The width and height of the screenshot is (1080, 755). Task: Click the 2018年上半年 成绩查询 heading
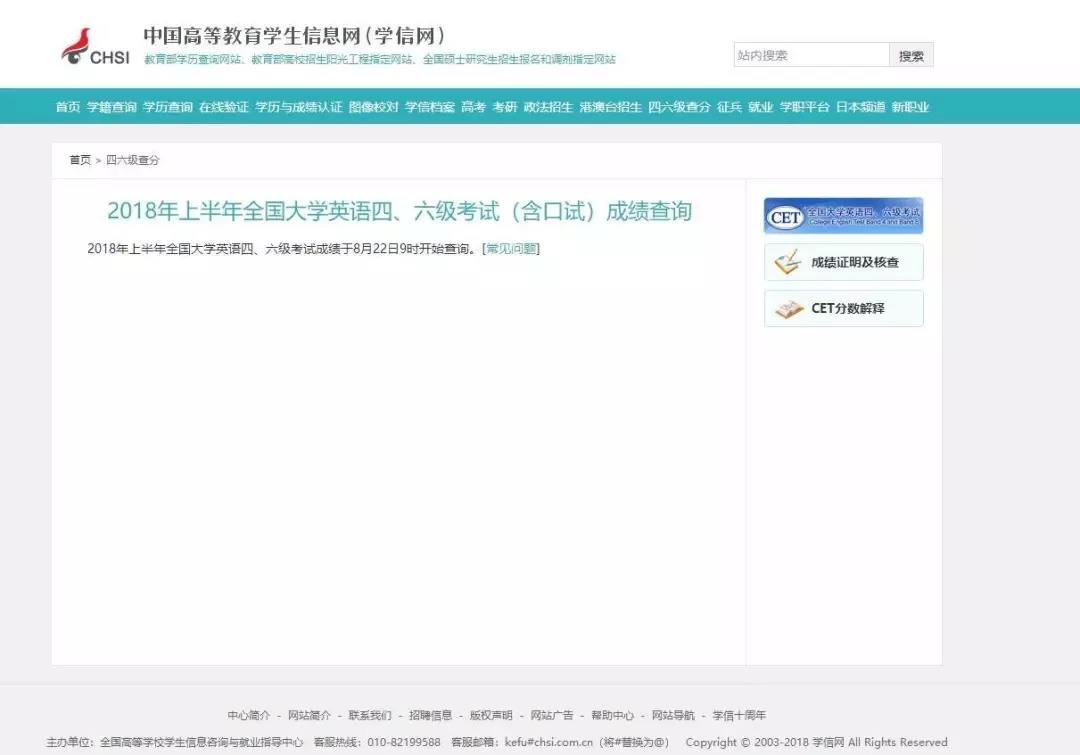tap(399, 211)
